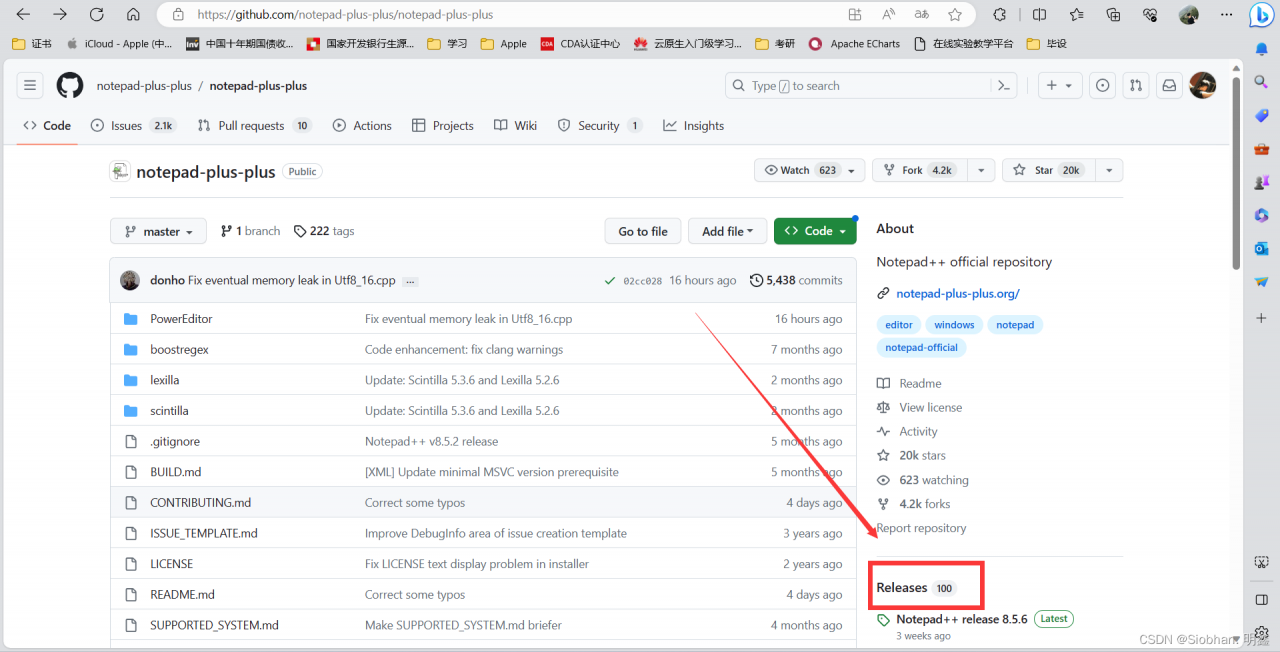Select the notepad-official topic tag
Screen dimensions: 1280x652
coord(922,348)
